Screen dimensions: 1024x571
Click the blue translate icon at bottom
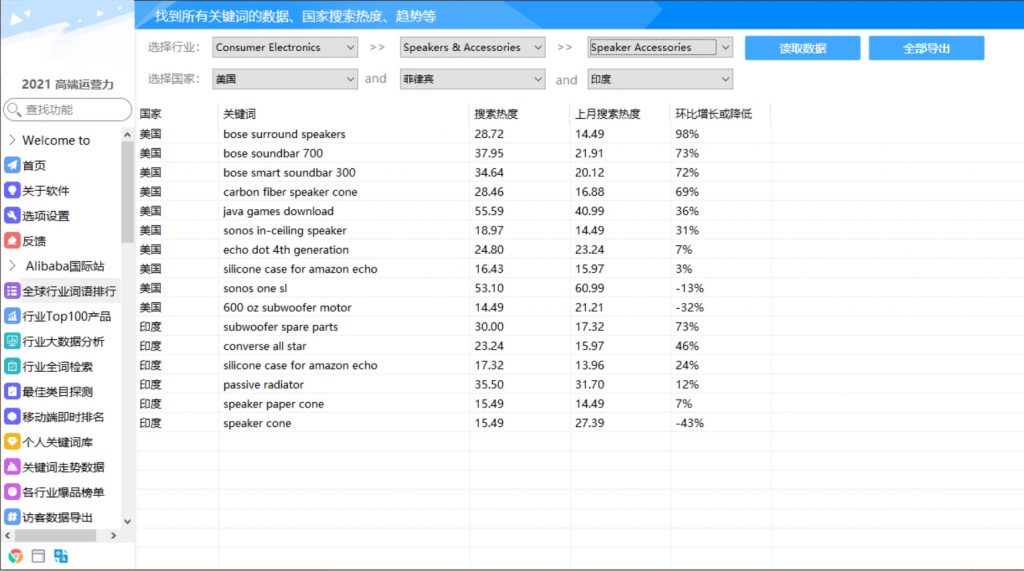[x=61, y=556]
